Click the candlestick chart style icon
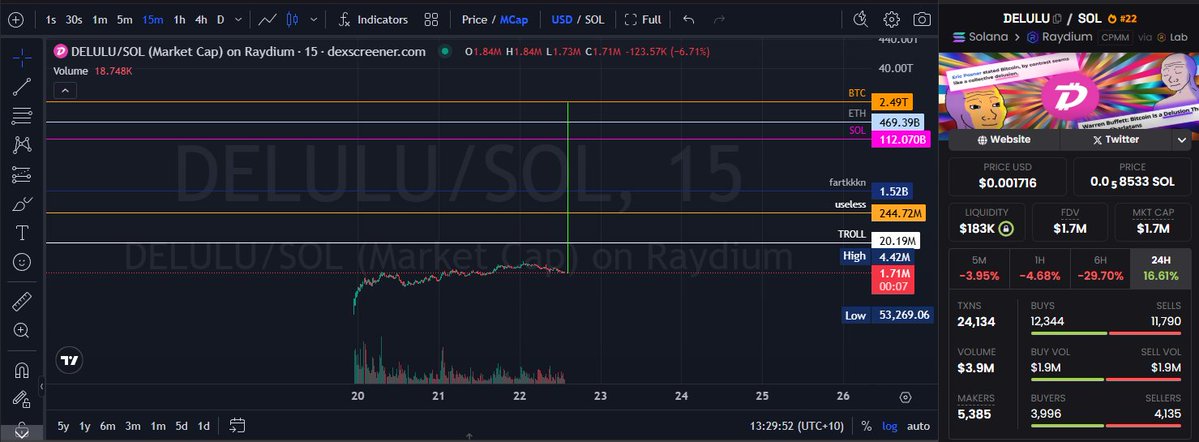Image resolution: width=1199 pixels, height=442 pixels. (292, 19)
